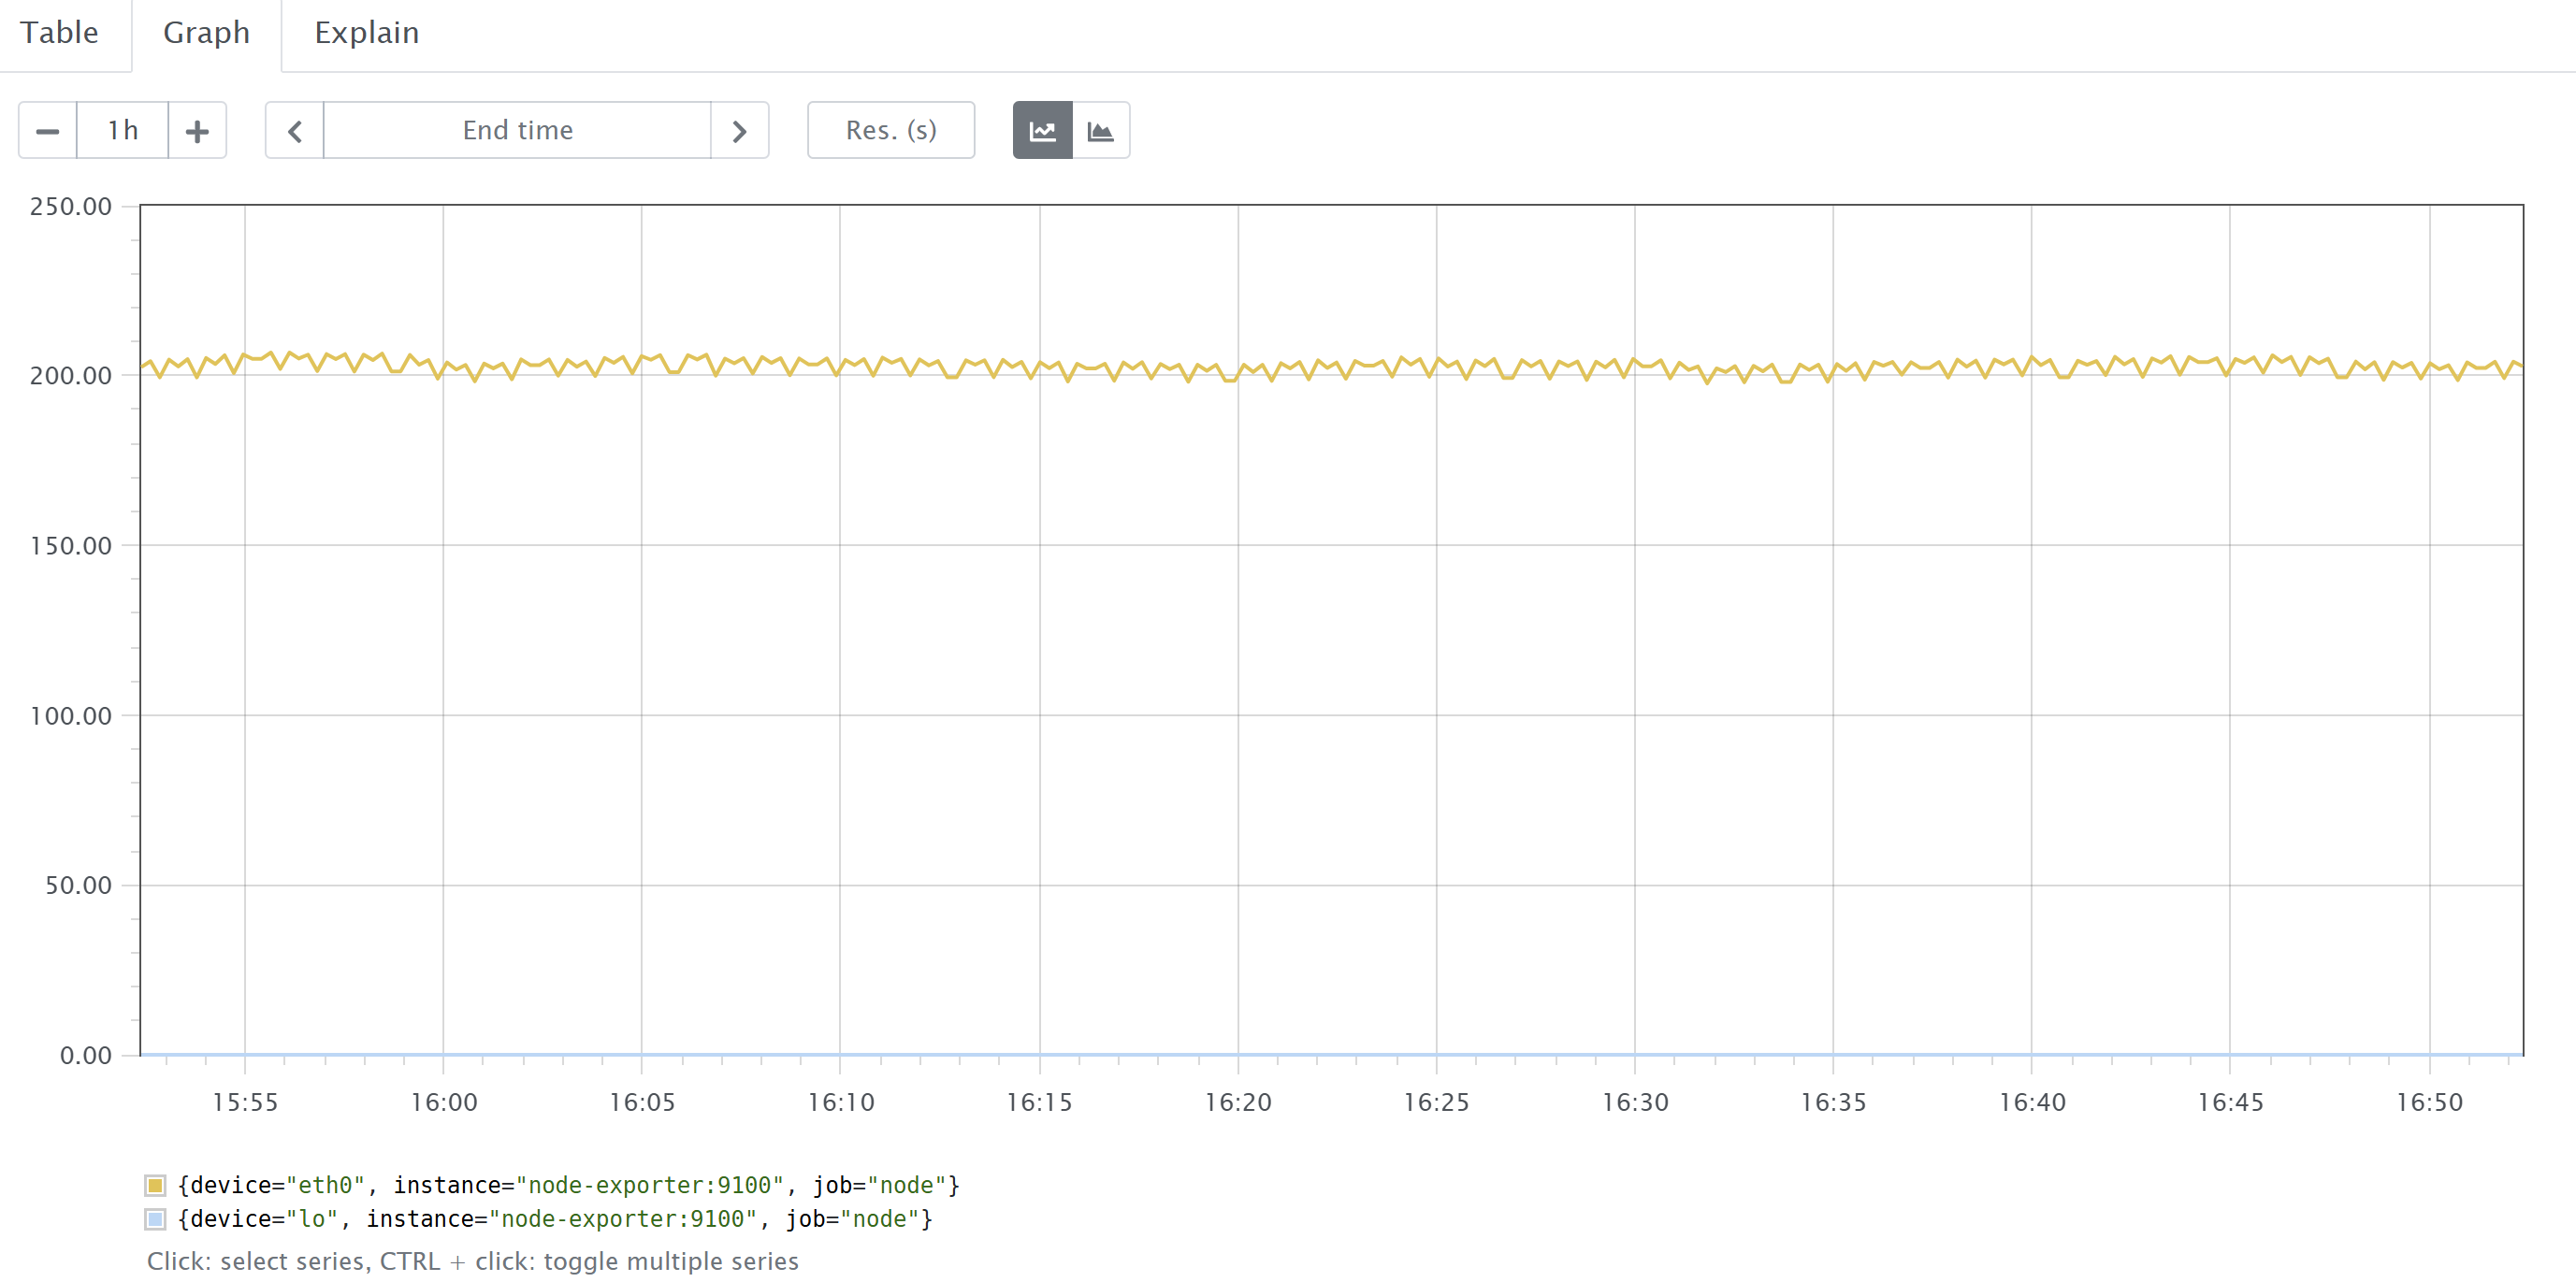
Task: Step forward end time with right chevron
Action: tap(739, 130)
